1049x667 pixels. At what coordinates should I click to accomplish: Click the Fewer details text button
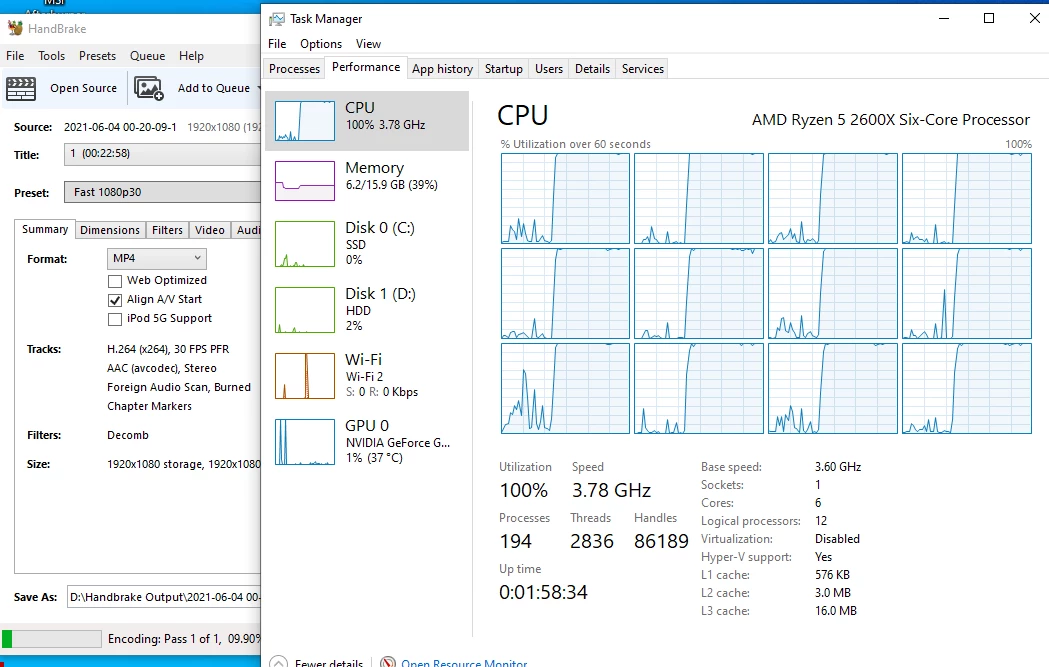coord(328,662)
